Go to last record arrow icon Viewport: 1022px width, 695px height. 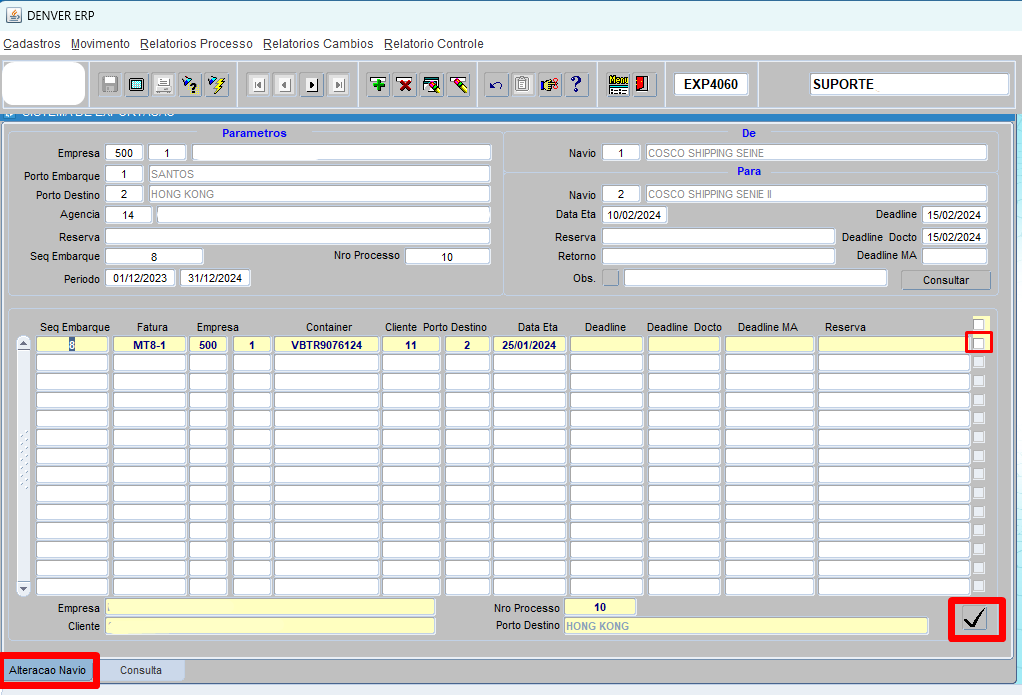click(338, 85)
